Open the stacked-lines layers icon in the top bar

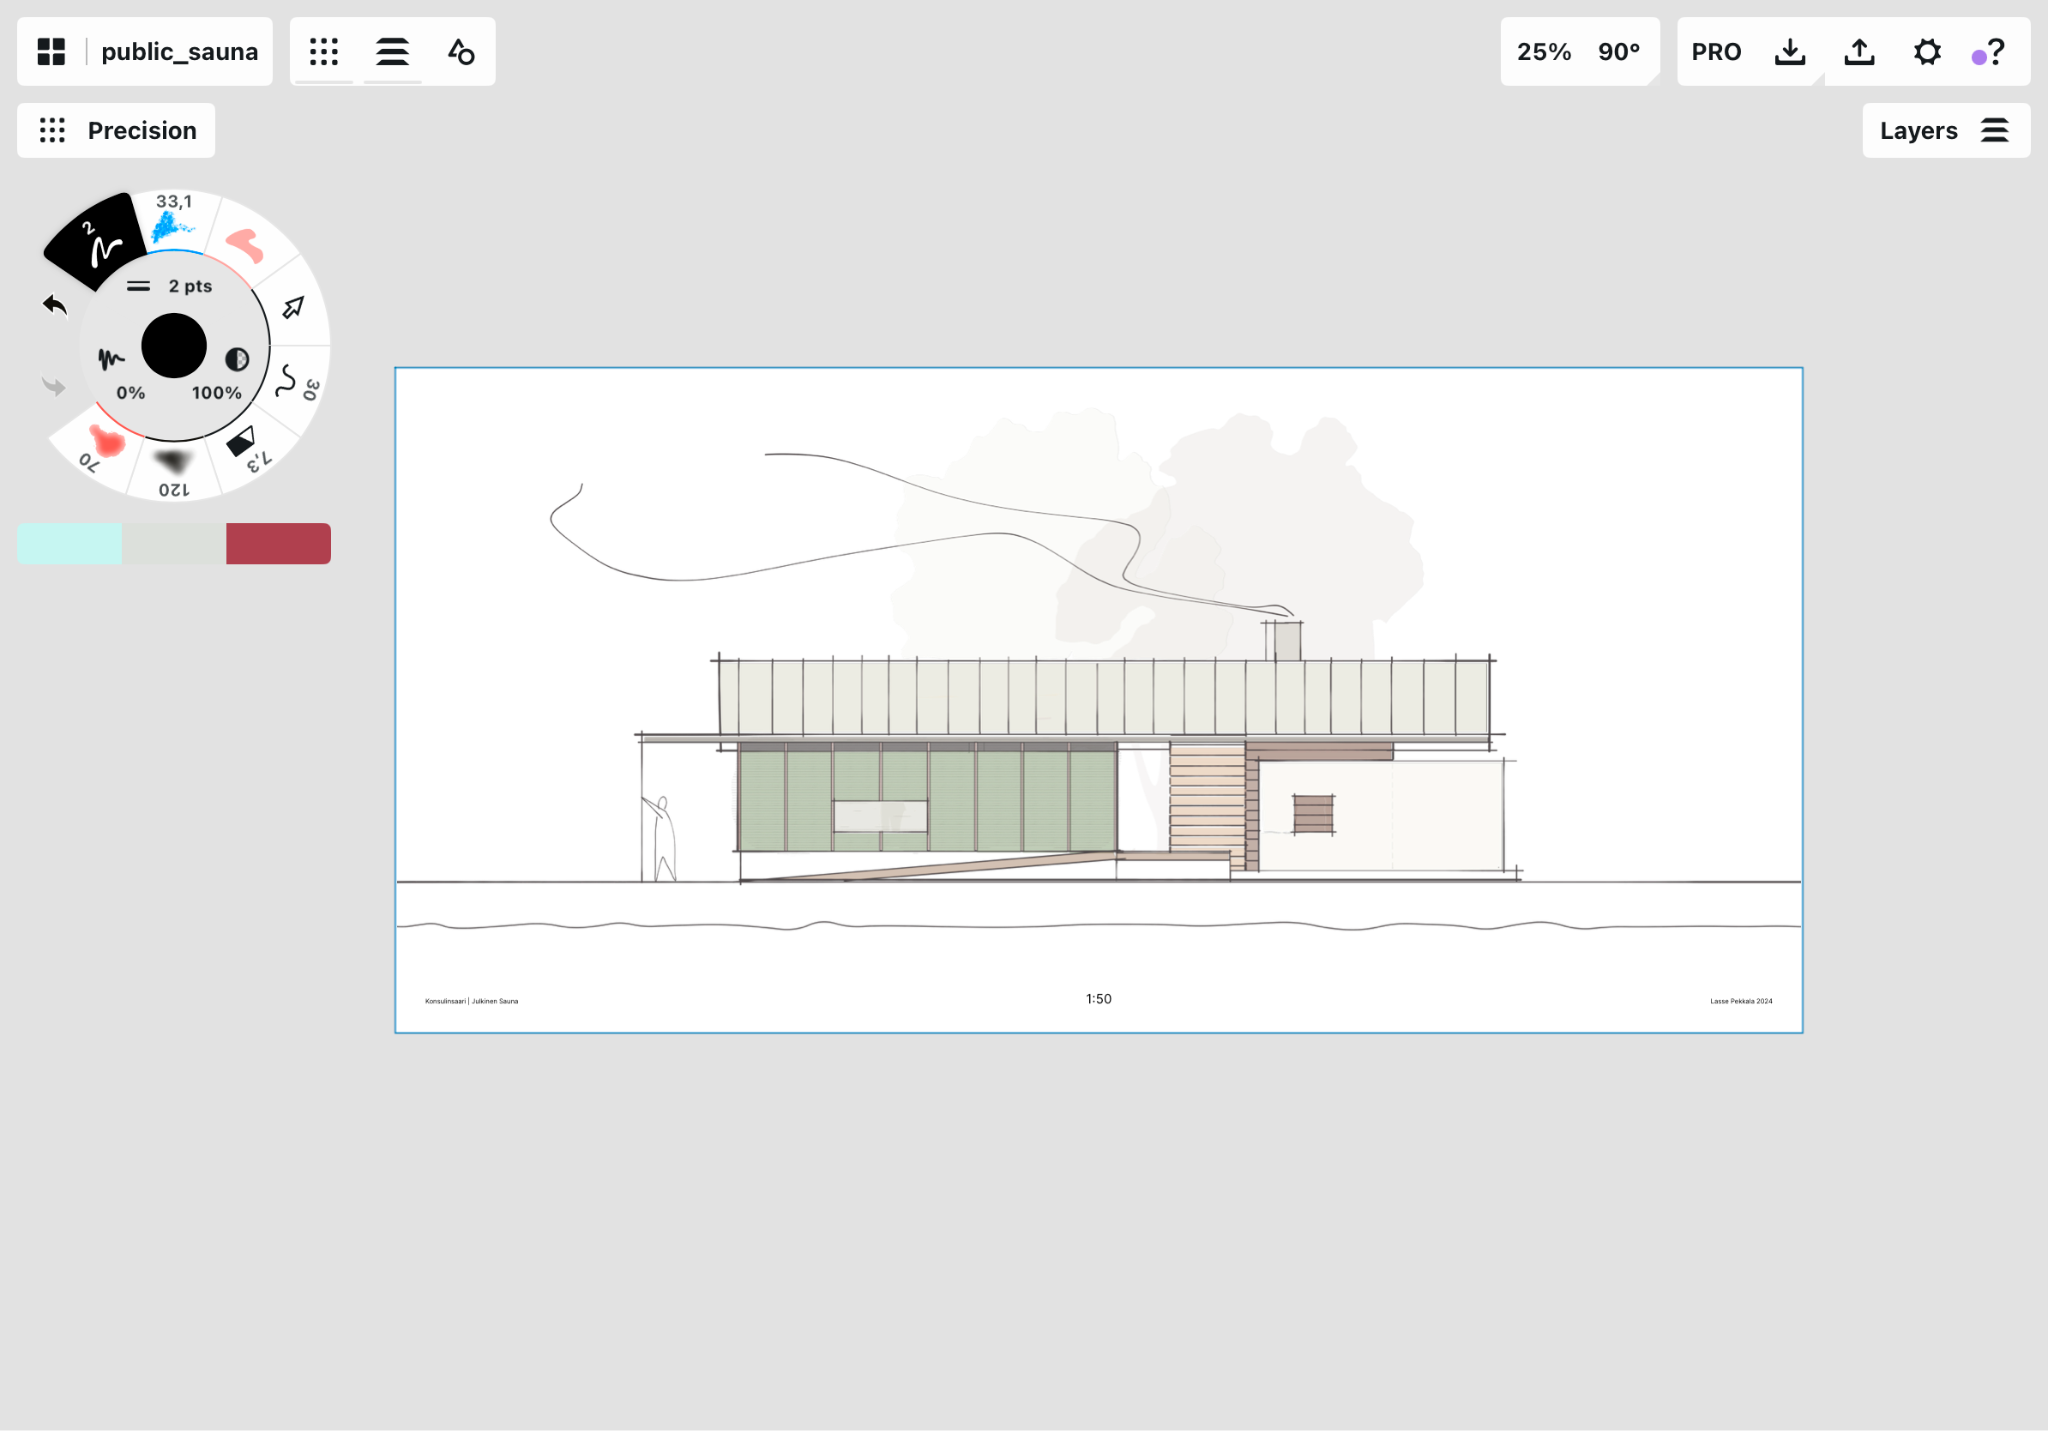coord(392,52)
